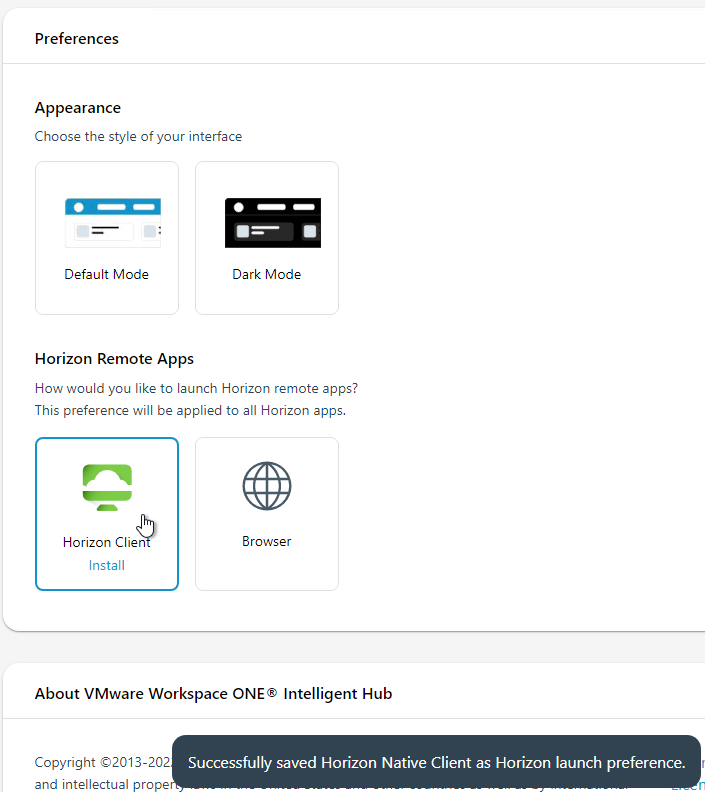The image size is (705, 792).
Task: Click the Install link under Horizon Client
Action: (107, 565)
